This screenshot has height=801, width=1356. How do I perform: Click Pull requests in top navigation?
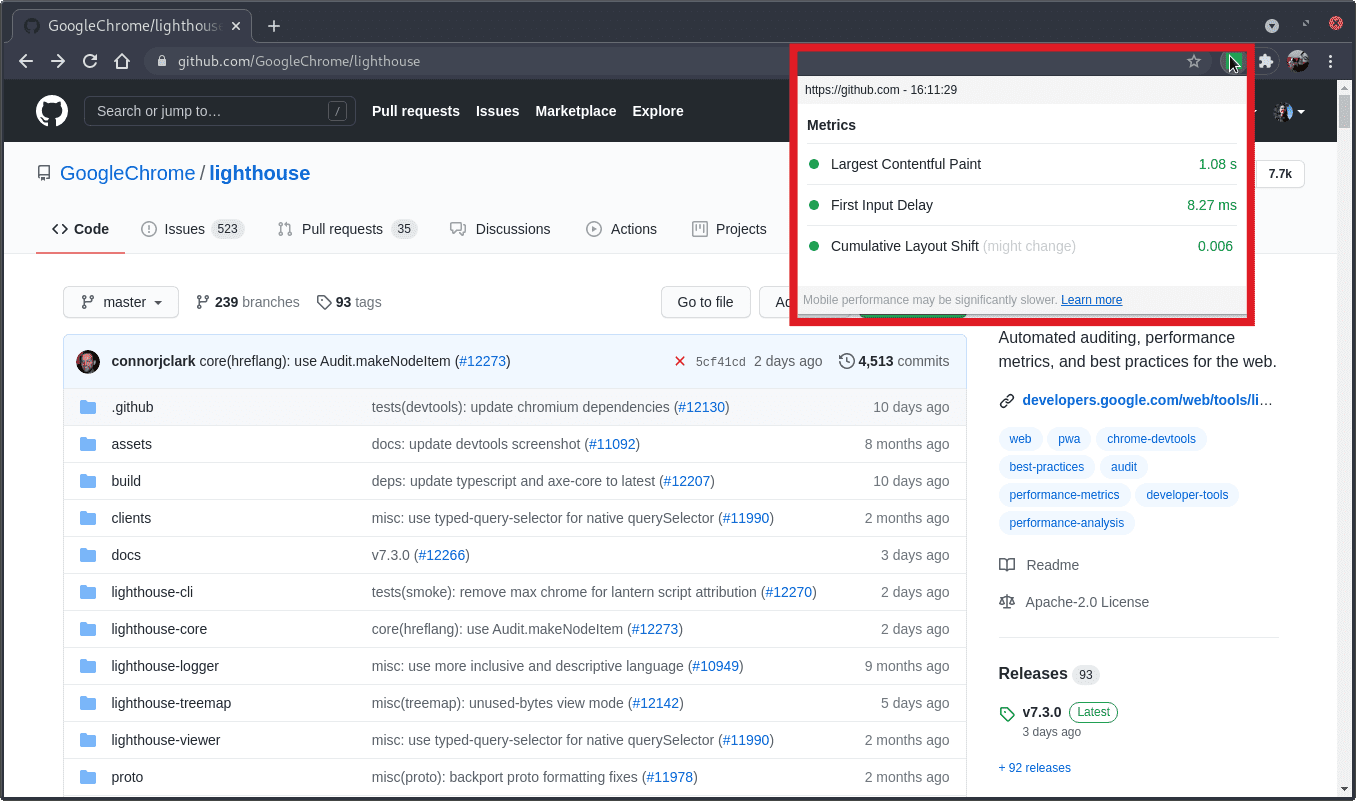(x=416, y=111)
